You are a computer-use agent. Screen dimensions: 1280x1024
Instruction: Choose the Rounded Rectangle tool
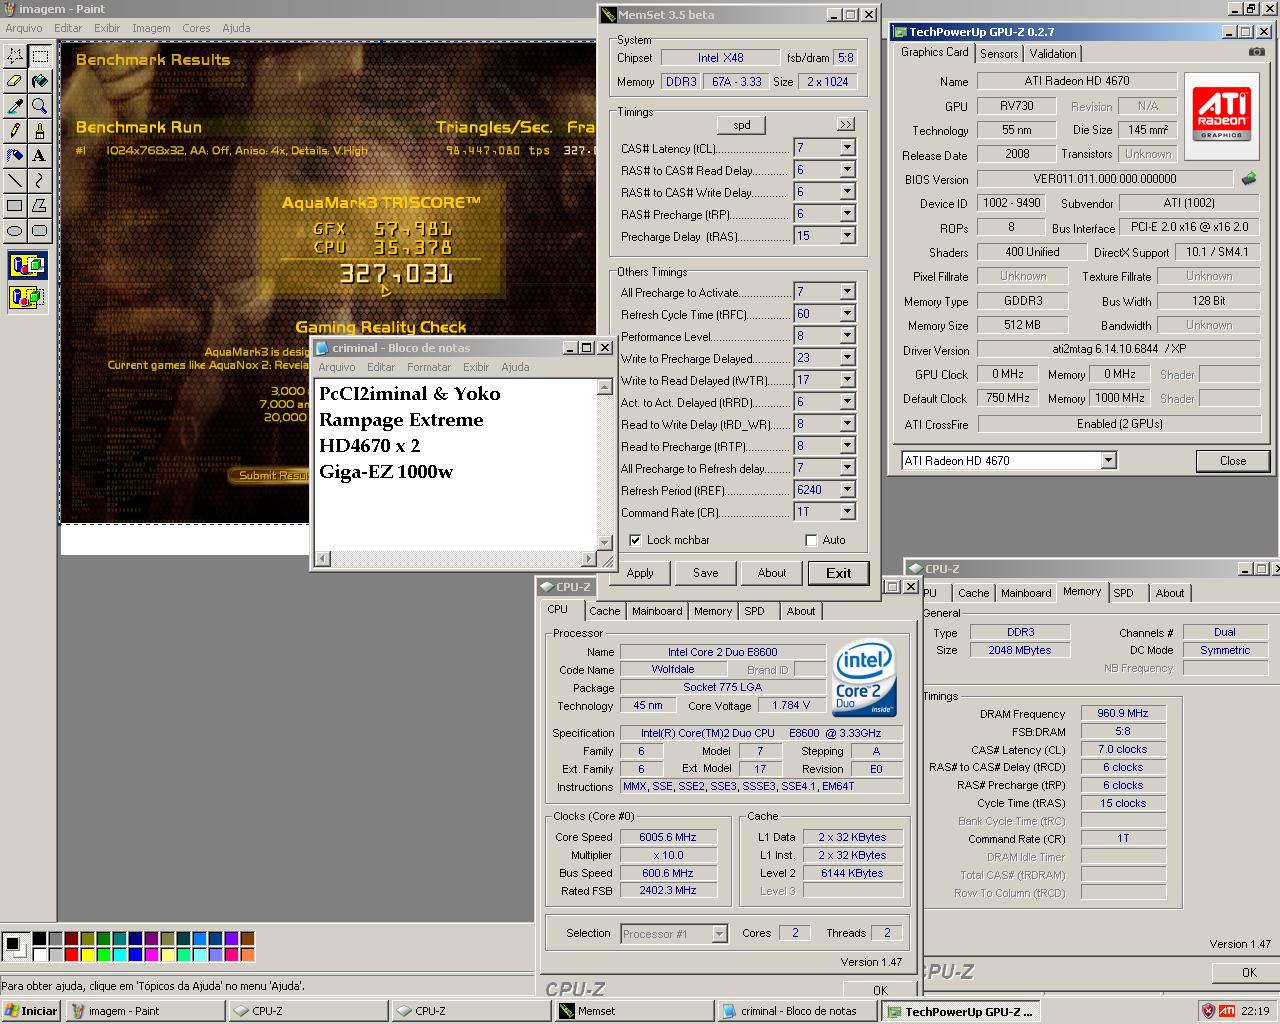tap(40, 231)
